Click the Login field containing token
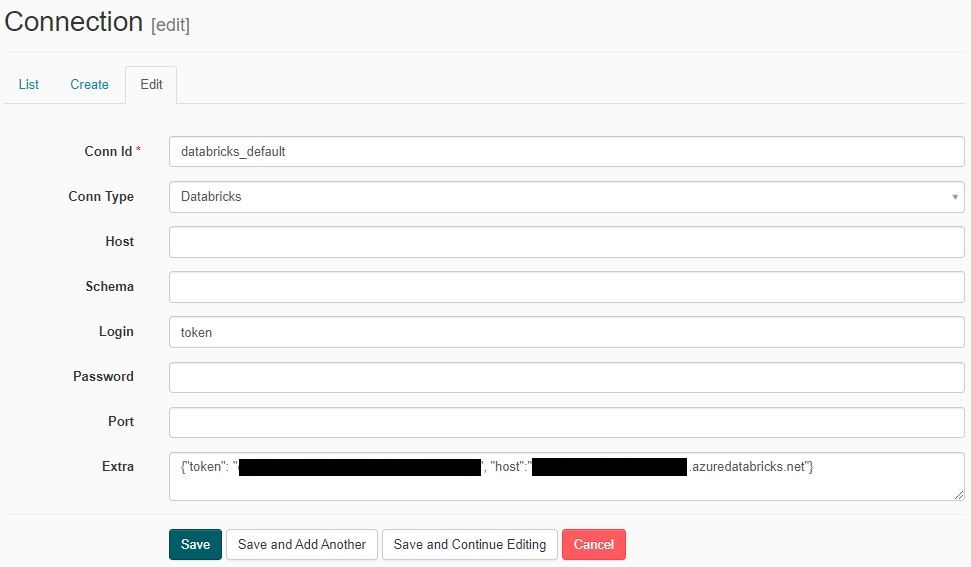Image resolution: width=971 pixels, height=567 pixels. tap(567, 332)
